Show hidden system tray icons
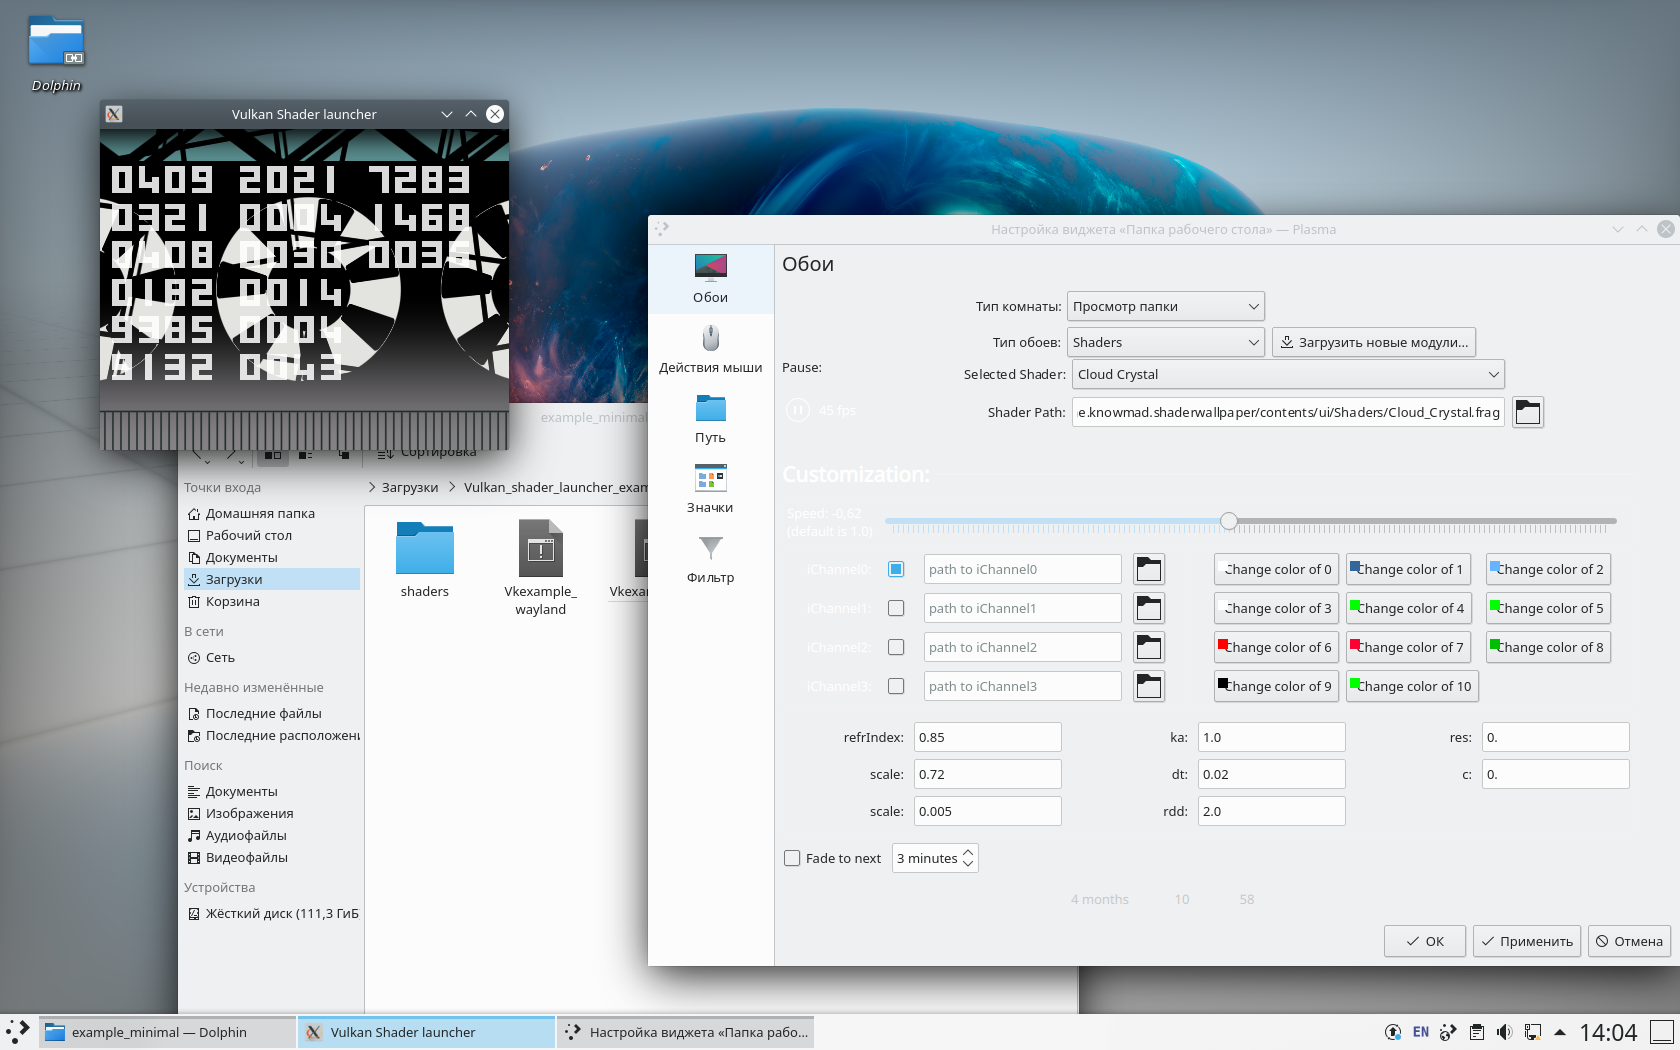 1559,1032
